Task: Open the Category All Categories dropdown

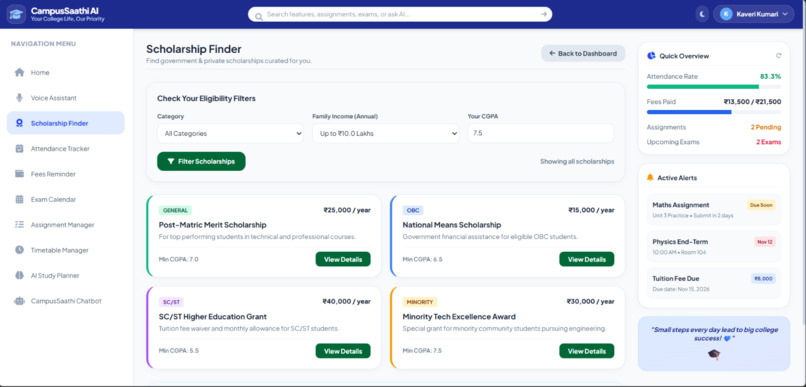Action: pyautogui.click(x=230, y=133)
